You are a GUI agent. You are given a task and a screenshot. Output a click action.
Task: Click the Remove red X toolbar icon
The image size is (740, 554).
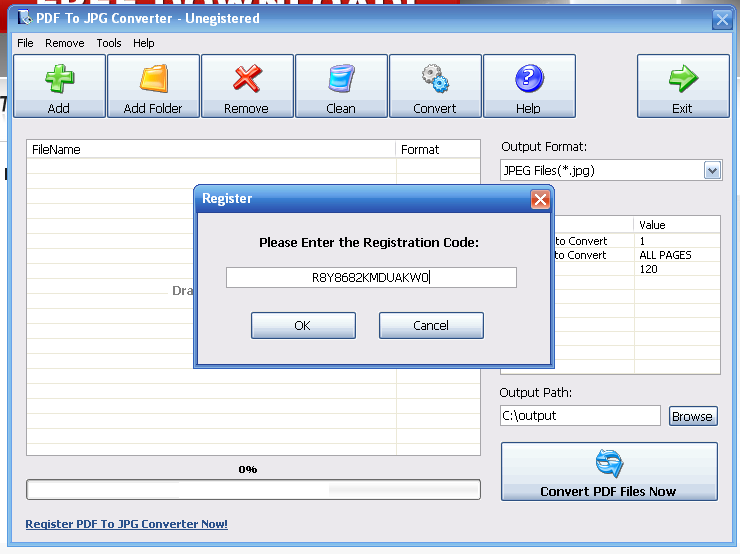[x=247, y=79]
